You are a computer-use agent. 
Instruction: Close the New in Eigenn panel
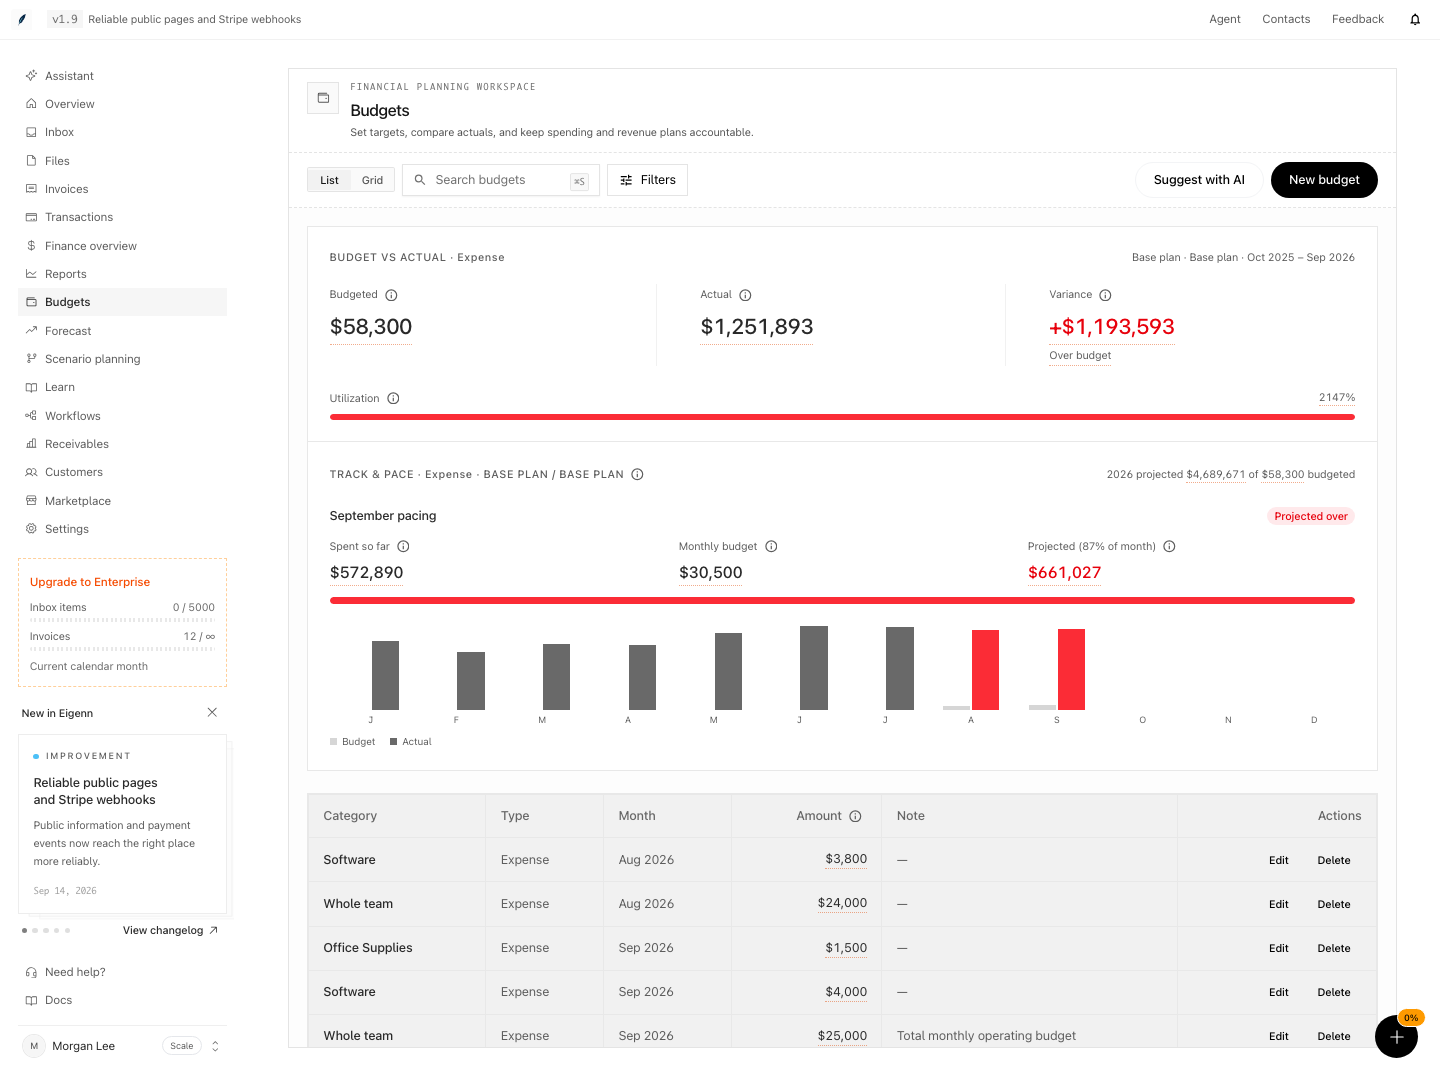[212, 712]
